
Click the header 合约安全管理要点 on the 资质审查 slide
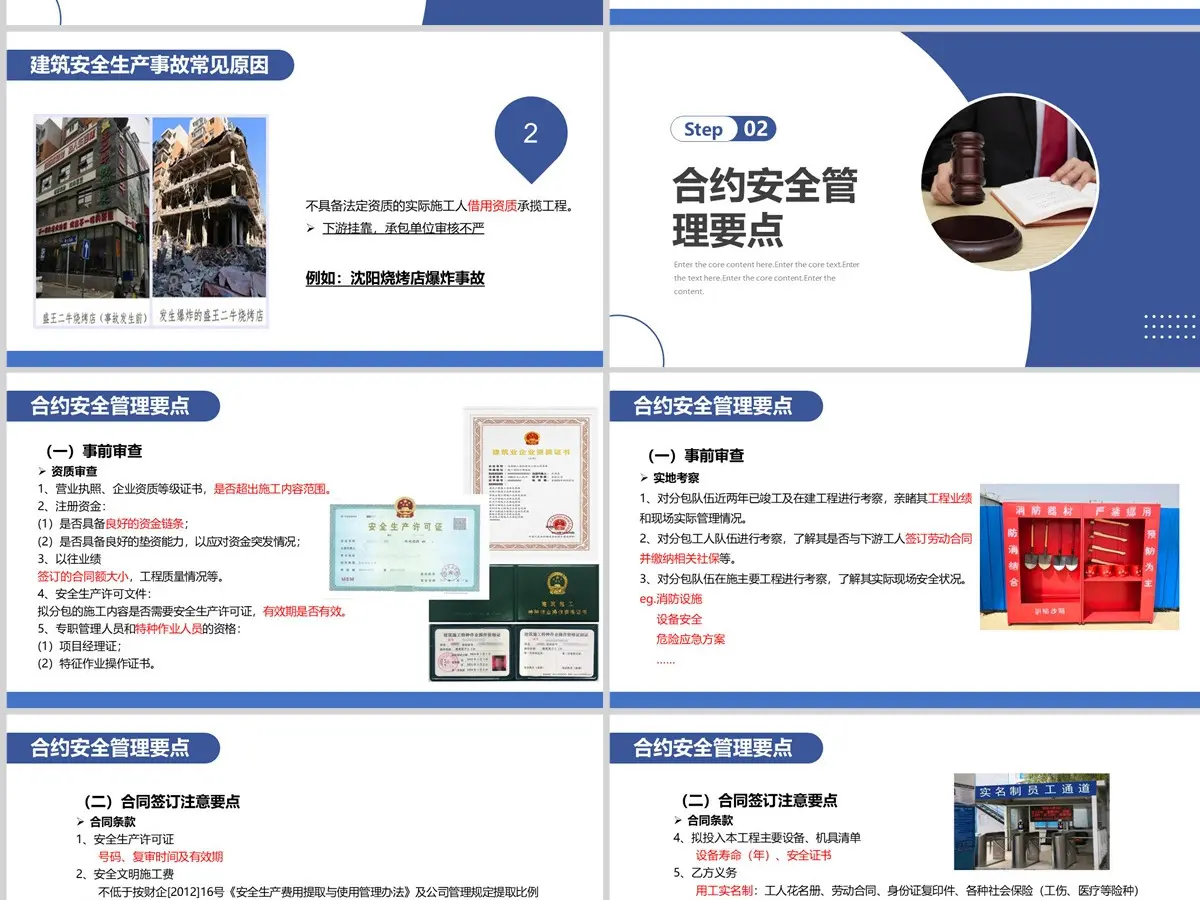(110, 406)
